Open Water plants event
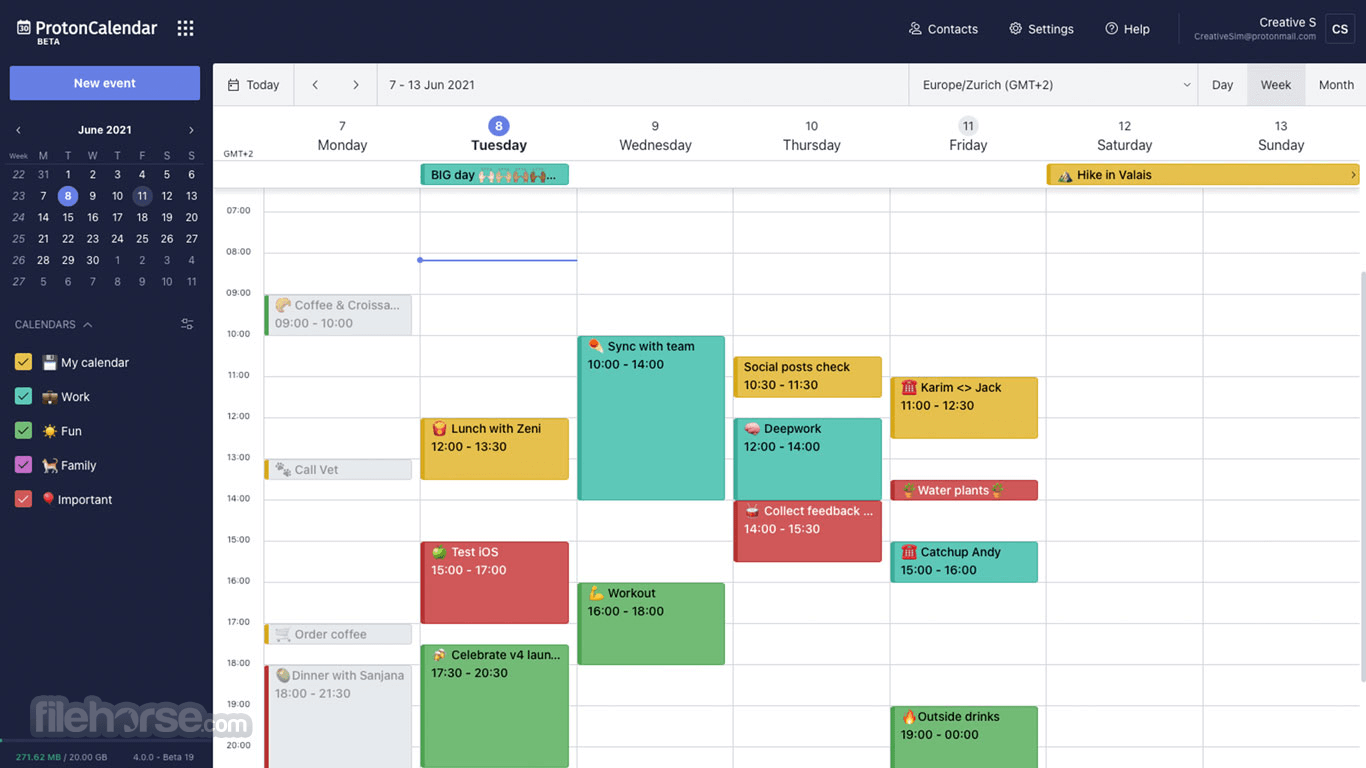 click(964, 490)
